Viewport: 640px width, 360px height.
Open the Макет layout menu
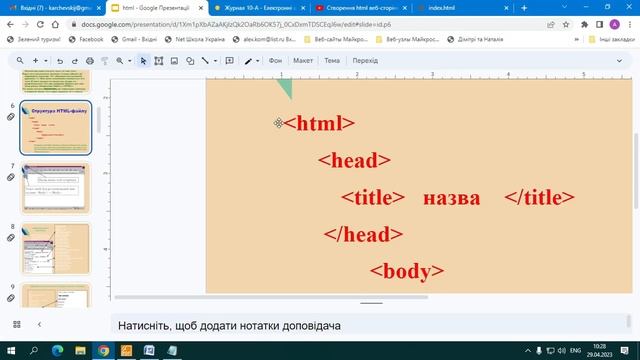coord(303,60)
